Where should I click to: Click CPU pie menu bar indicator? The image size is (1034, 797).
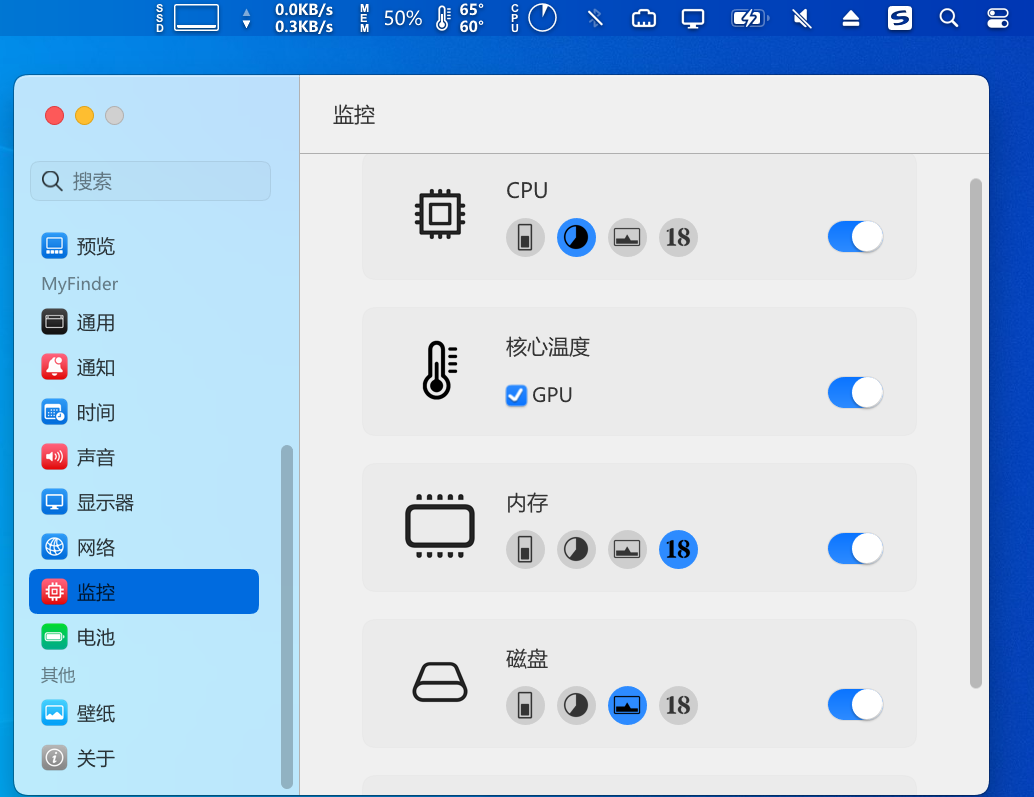coord(533,18)
